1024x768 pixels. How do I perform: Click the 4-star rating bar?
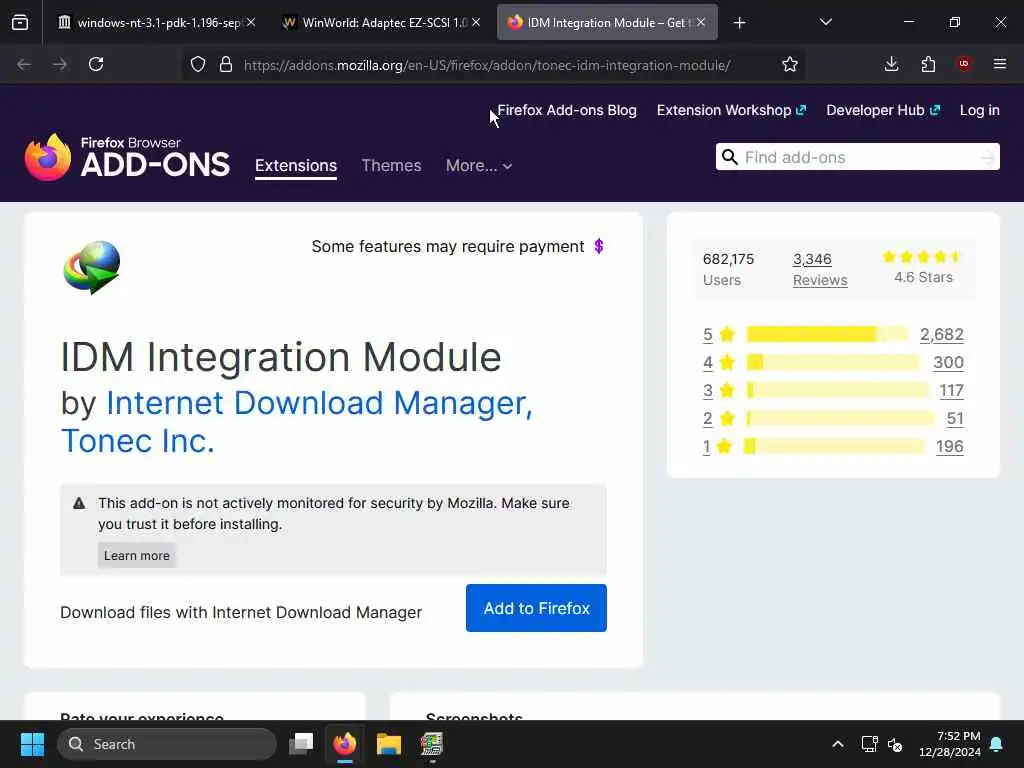click(834, 362)
